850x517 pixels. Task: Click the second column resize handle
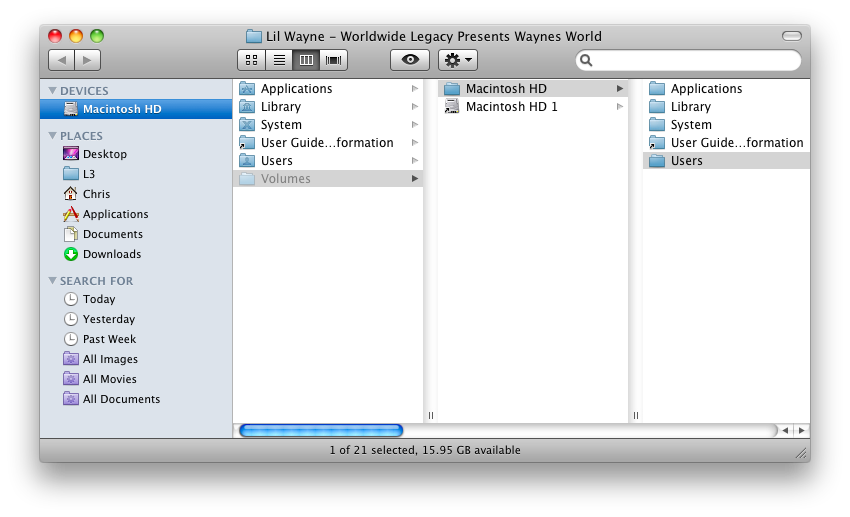coord(635,416)
